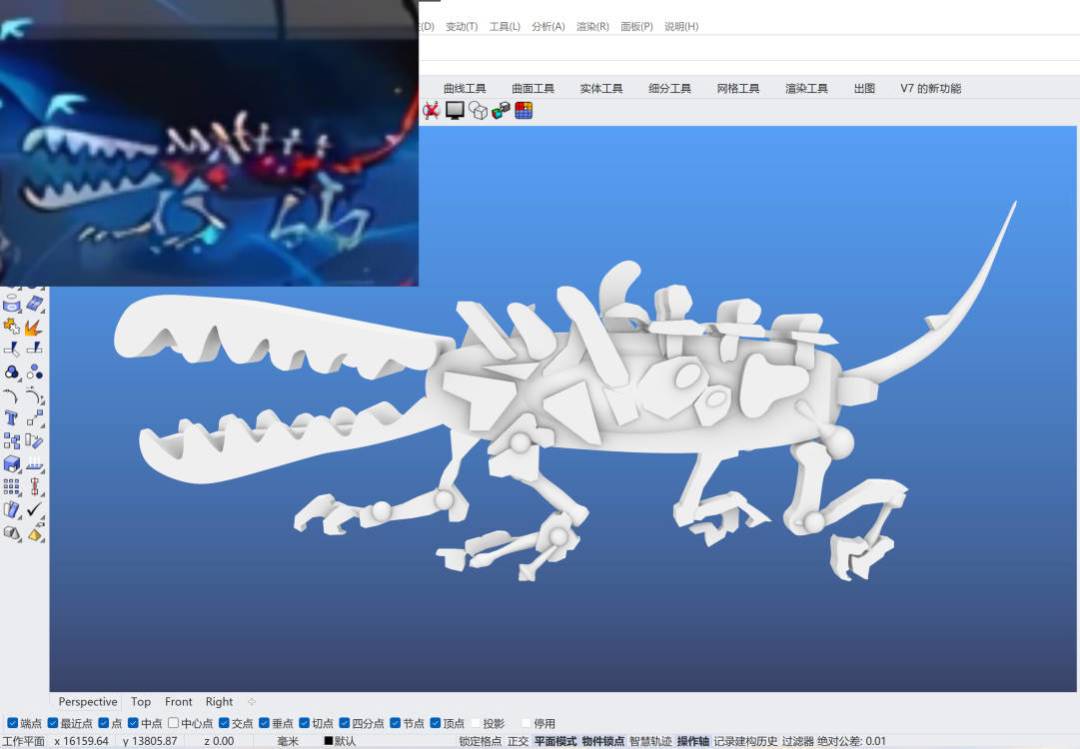This screenshot has width=1080, height=749.
Task: Choose the solid arc curve fillet tool
Action: [x=12, y=396]
